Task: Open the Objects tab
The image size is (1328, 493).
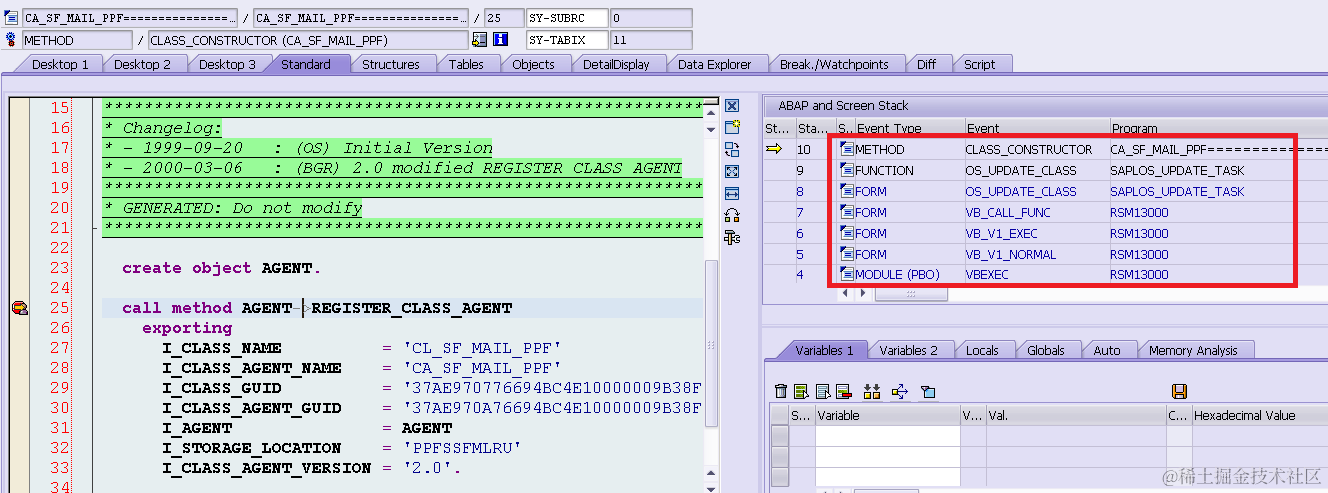Action: pos(533,64)
